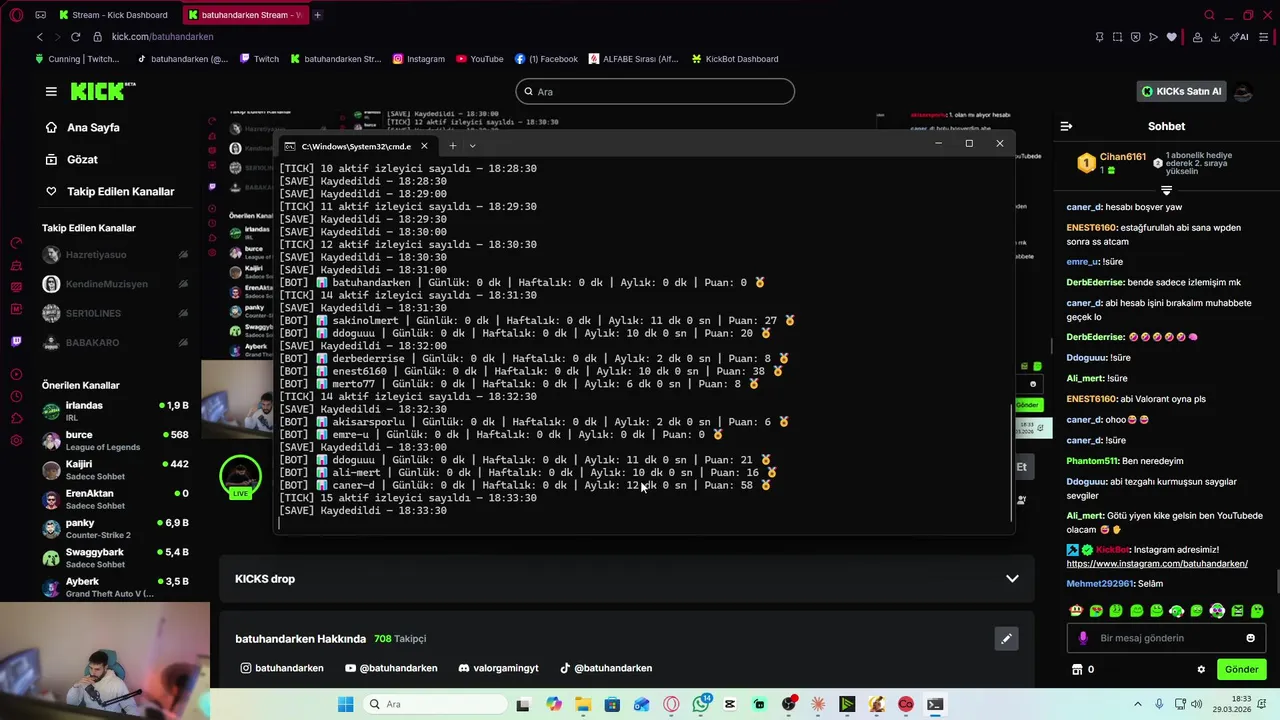
Task: Click the taskbar Ara search box
Action: (x=433, y=704)
